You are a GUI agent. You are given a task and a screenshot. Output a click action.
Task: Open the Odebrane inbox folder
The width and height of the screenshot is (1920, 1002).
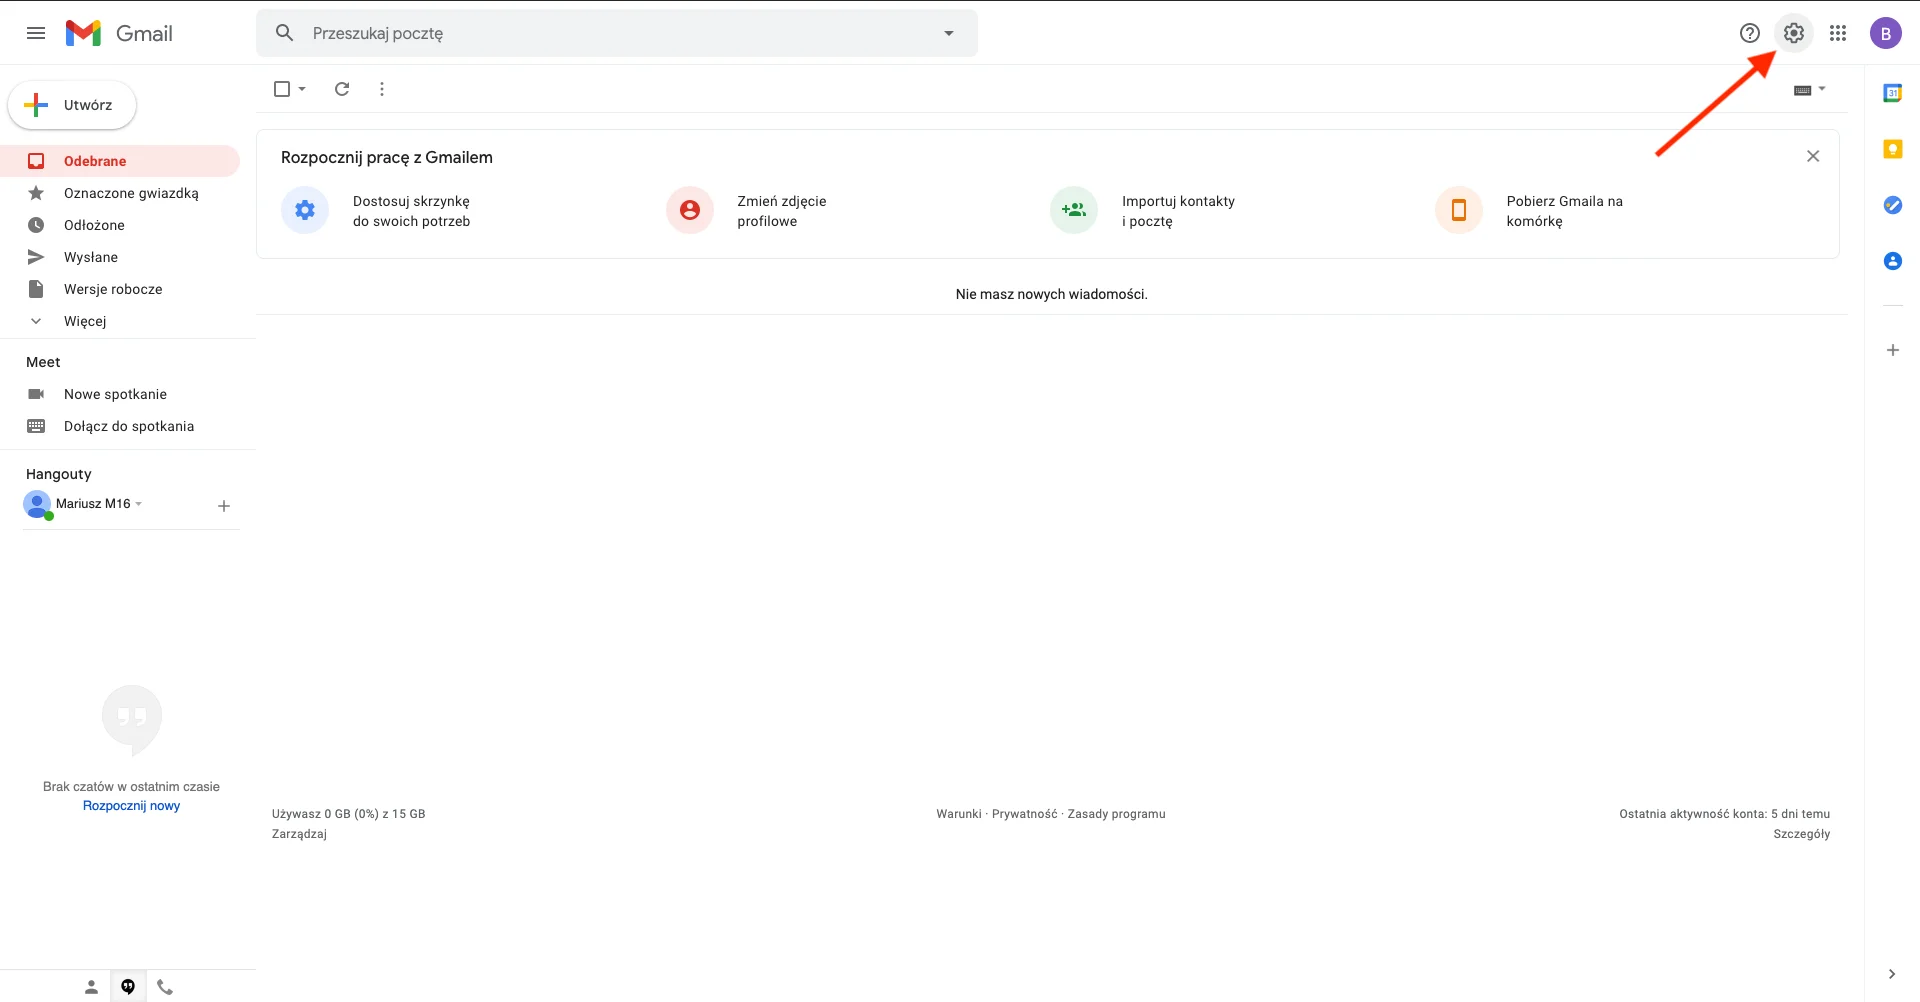(95, 161)
